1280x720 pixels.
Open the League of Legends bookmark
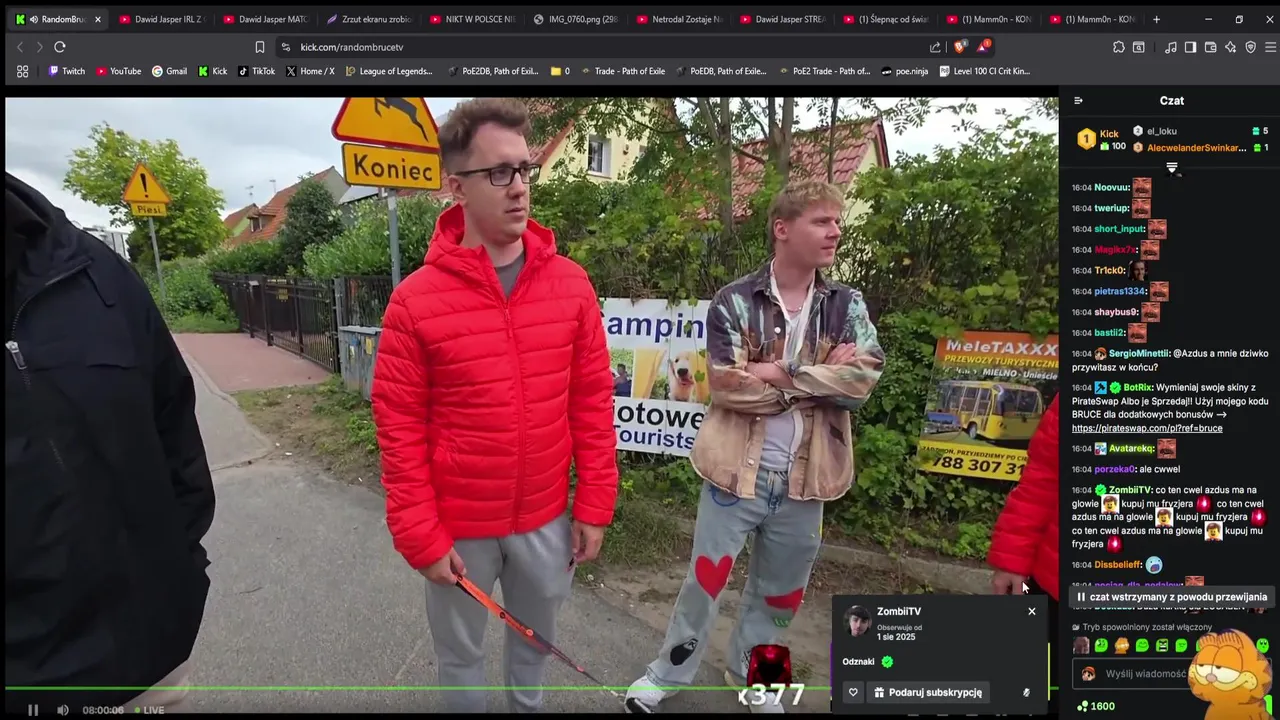[389, 71]
